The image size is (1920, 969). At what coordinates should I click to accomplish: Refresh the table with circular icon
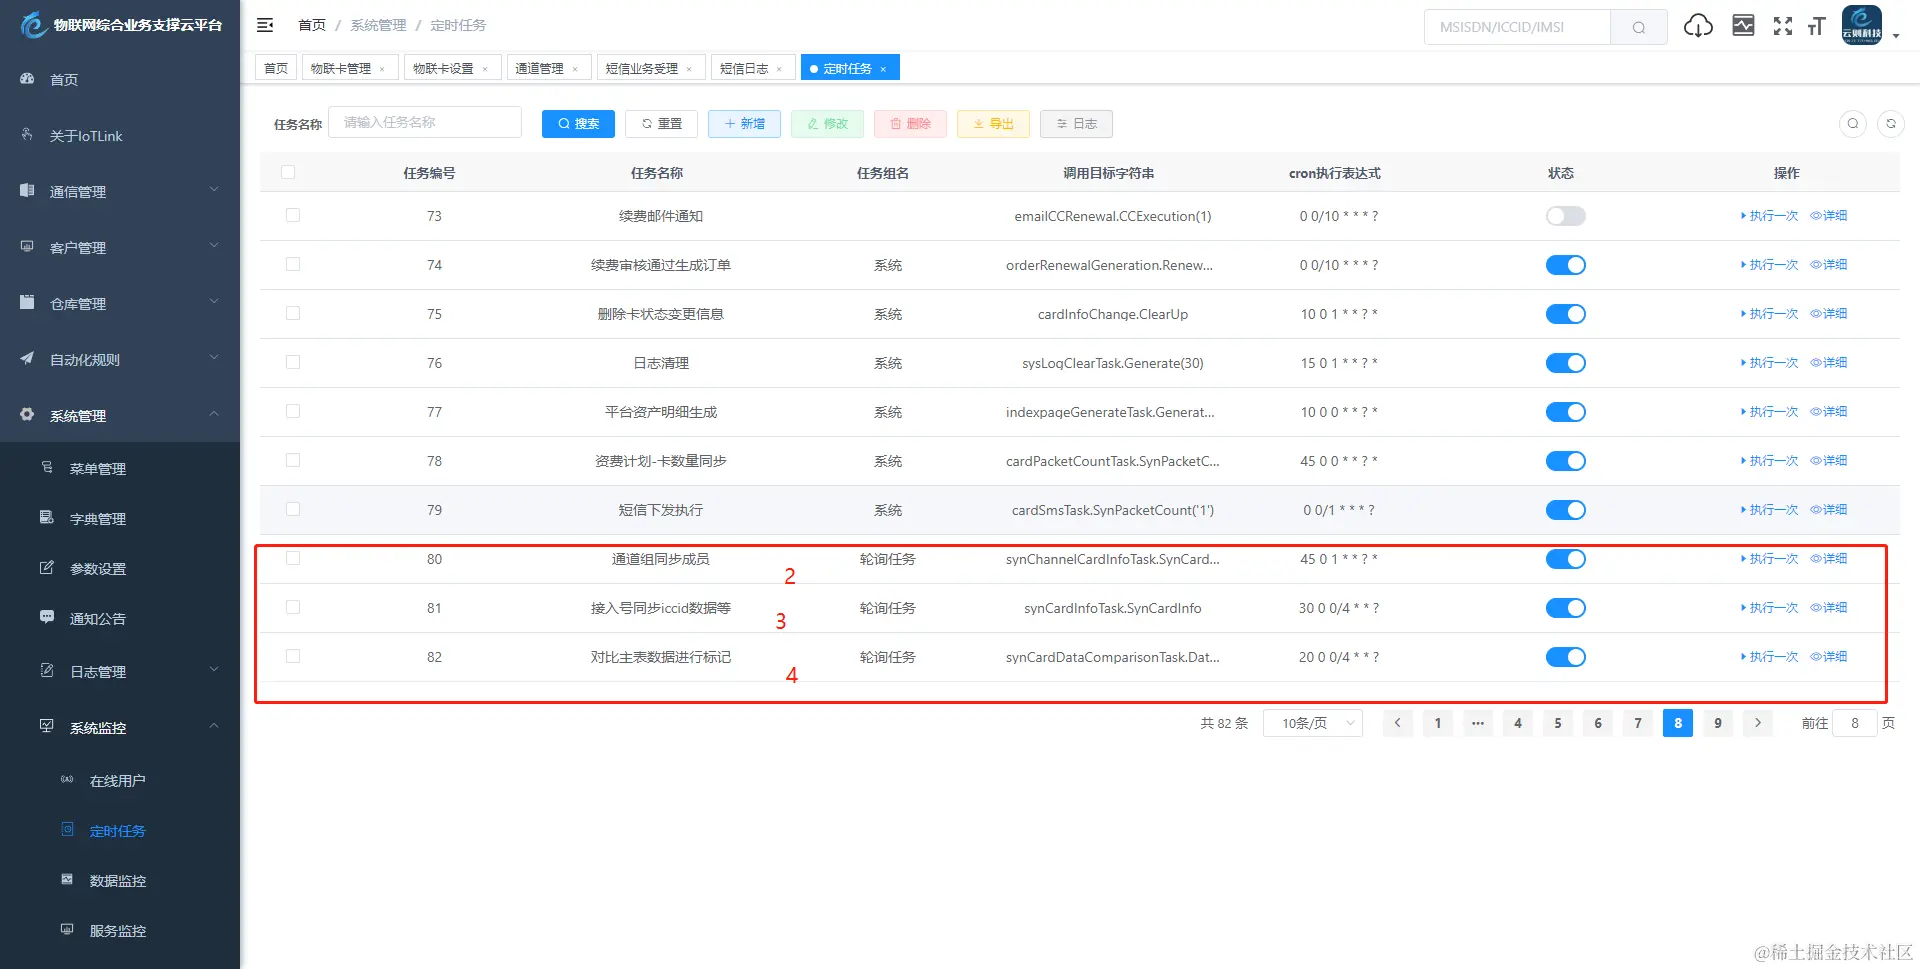pos(1891,124)
